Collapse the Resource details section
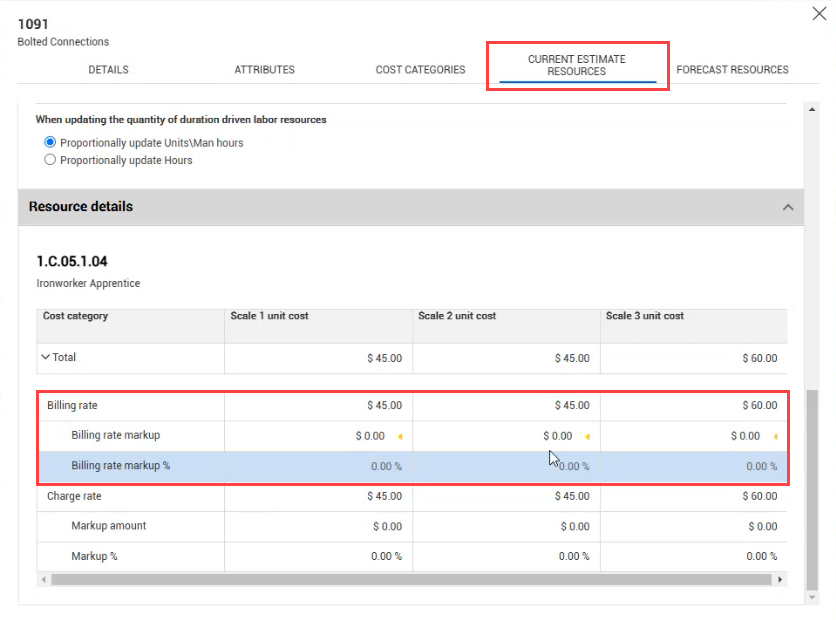 tap(788, 207)
